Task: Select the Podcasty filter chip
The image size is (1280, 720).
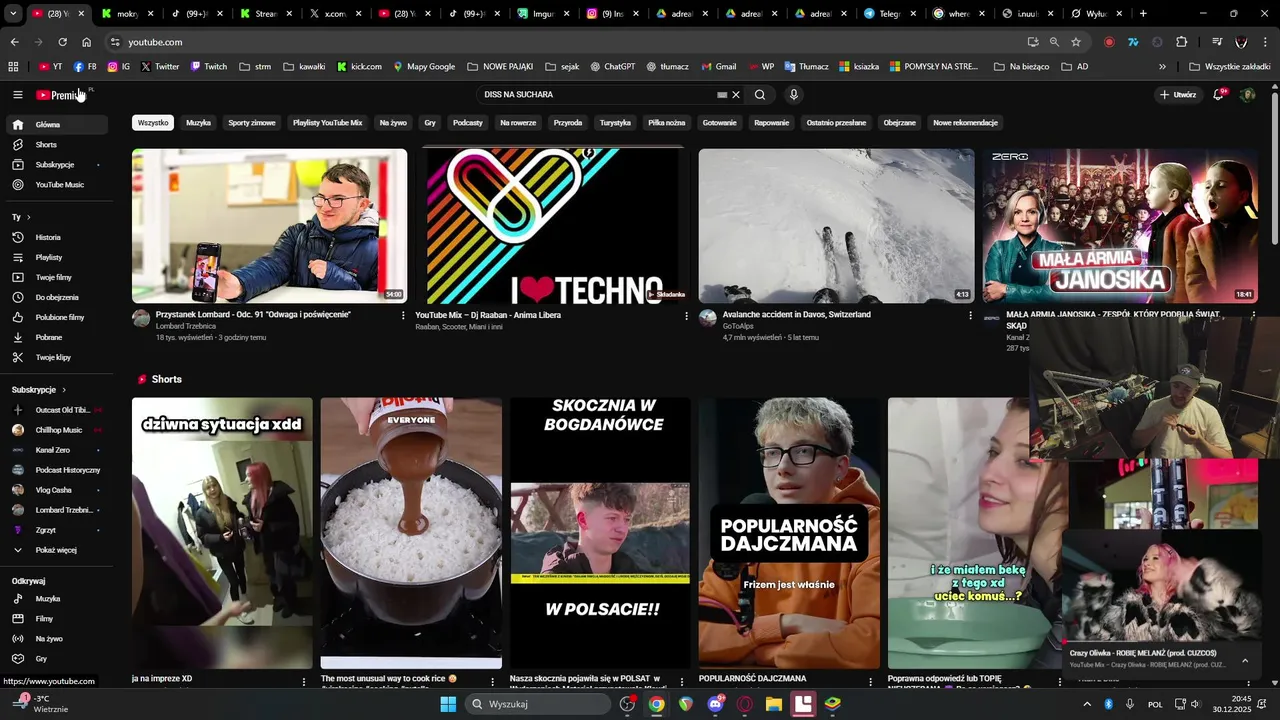Action: [x=468, y=123]
